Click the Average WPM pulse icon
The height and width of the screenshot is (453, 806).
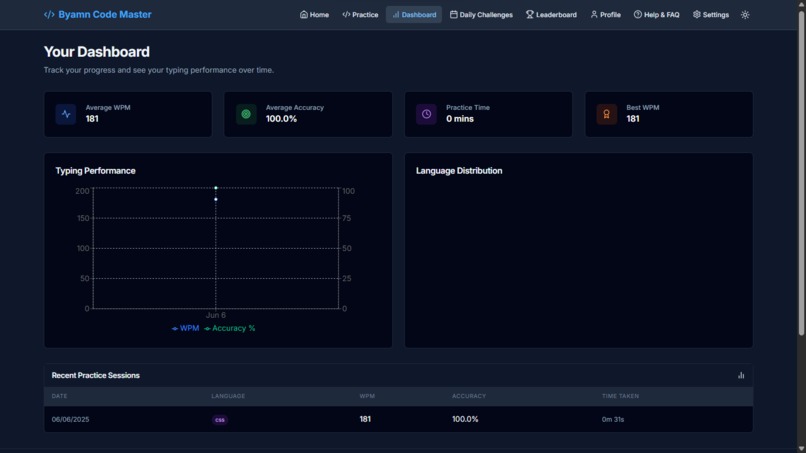click(x=66, y=114)
